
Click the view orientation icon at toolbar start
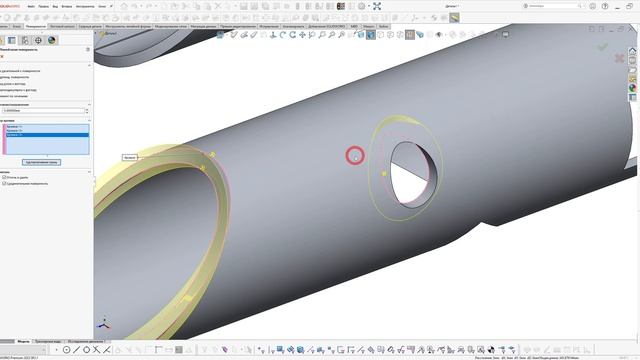tap(220, 35)
